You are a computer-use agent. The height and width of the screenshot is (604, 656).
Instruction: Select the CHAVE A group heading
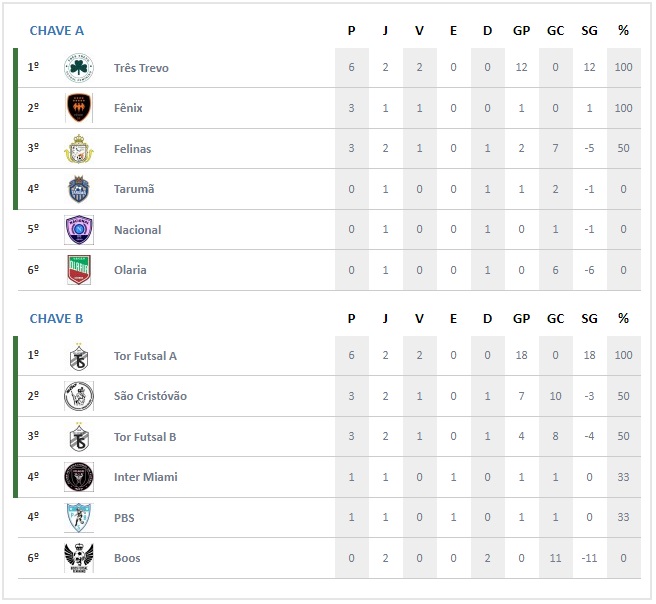[56, 31]
